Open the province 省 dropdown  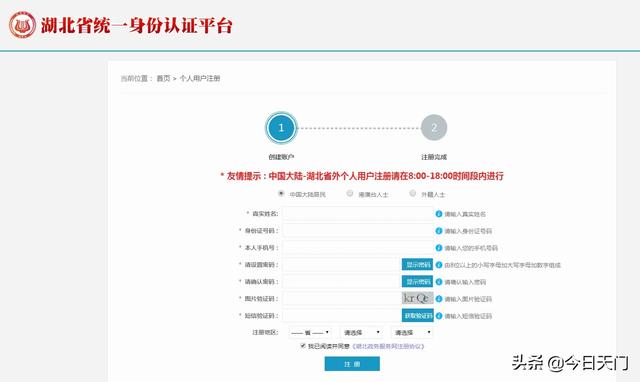(x=310, y=333)
